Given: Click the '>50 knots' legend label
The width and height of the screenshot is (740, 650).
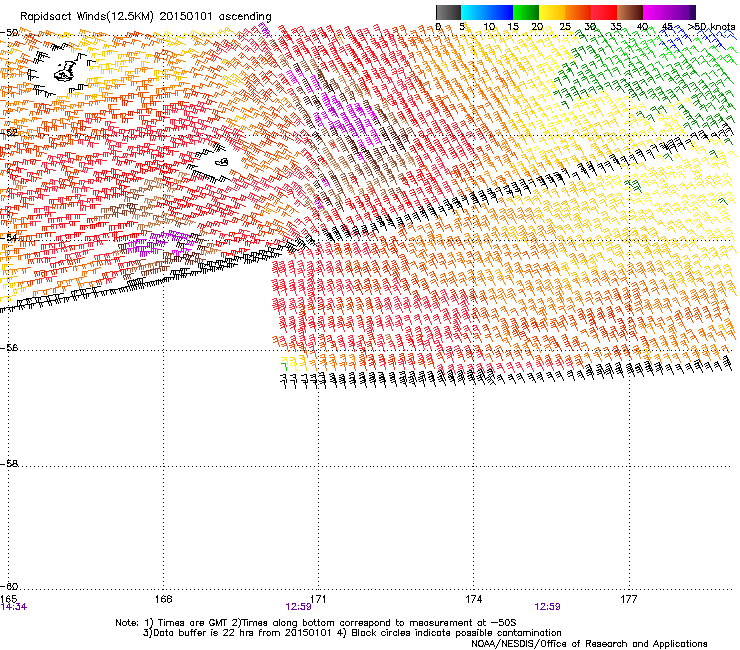Looking at the screenshot, I should coord(711,27).
